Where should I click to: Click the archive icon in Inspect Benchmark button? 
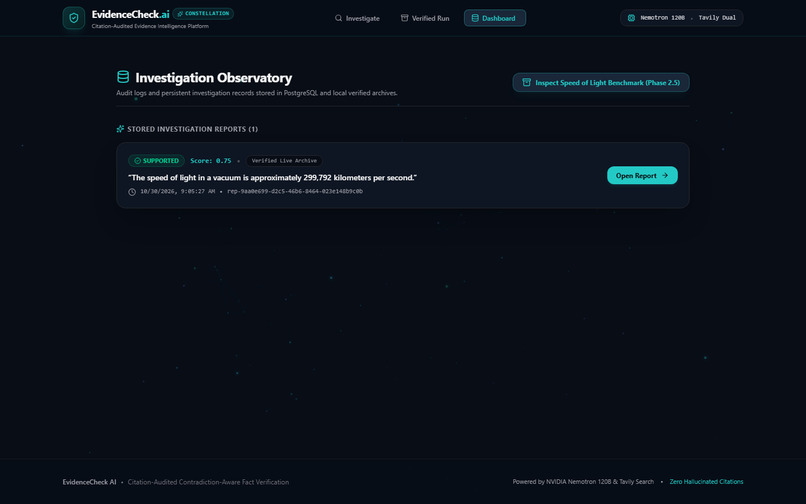(x=526, y=82)
